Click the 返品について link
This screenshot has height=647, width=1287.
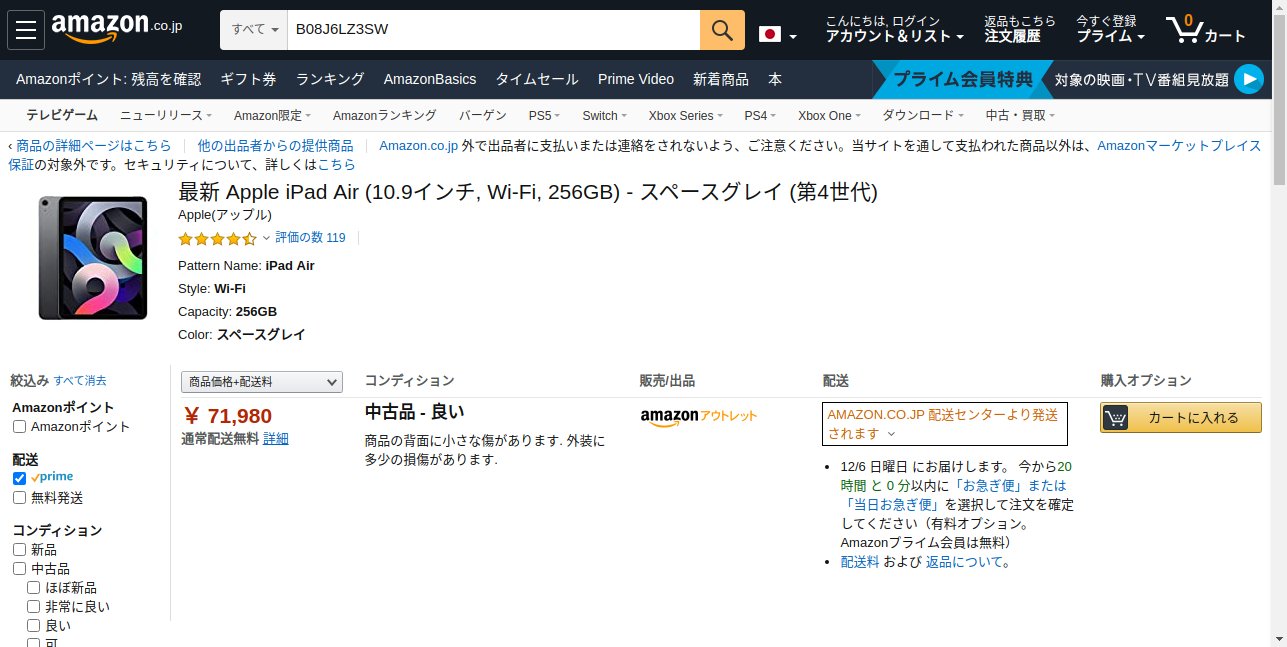click(964, 562)
